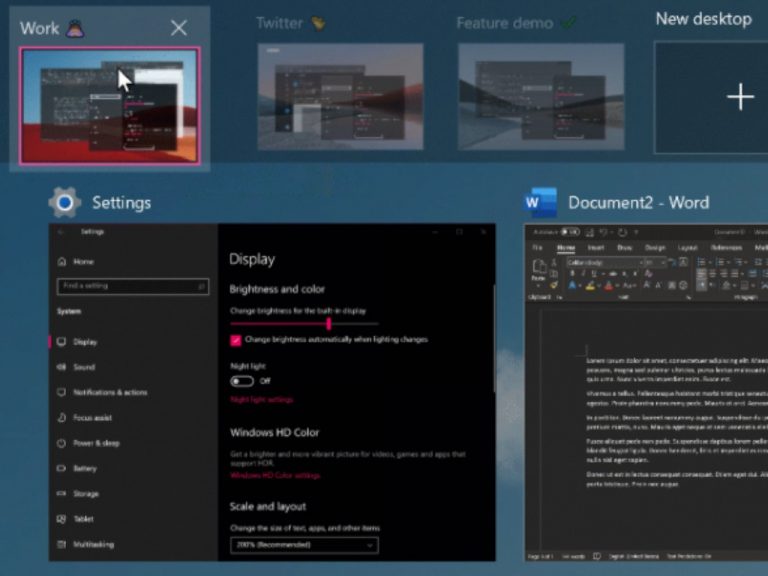Click the Sound speaker icon in Settings sidebar

62,367
